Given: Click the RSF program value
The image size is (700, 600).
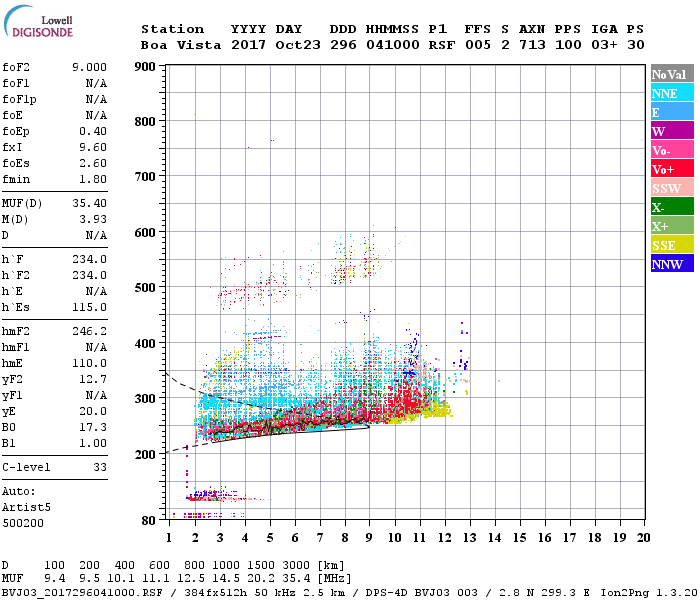Looking at the screenshot, I should coord(442,45).
